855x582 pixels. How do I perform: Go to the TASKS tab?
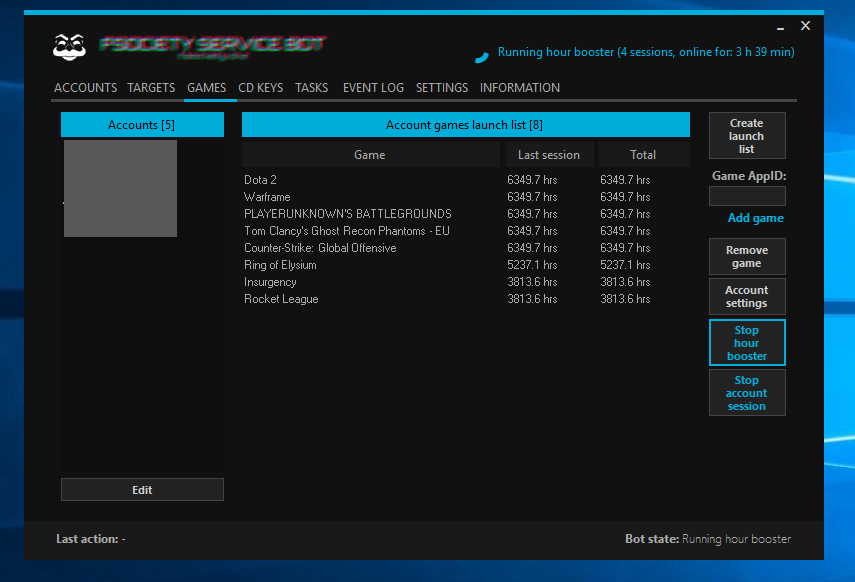311,88
